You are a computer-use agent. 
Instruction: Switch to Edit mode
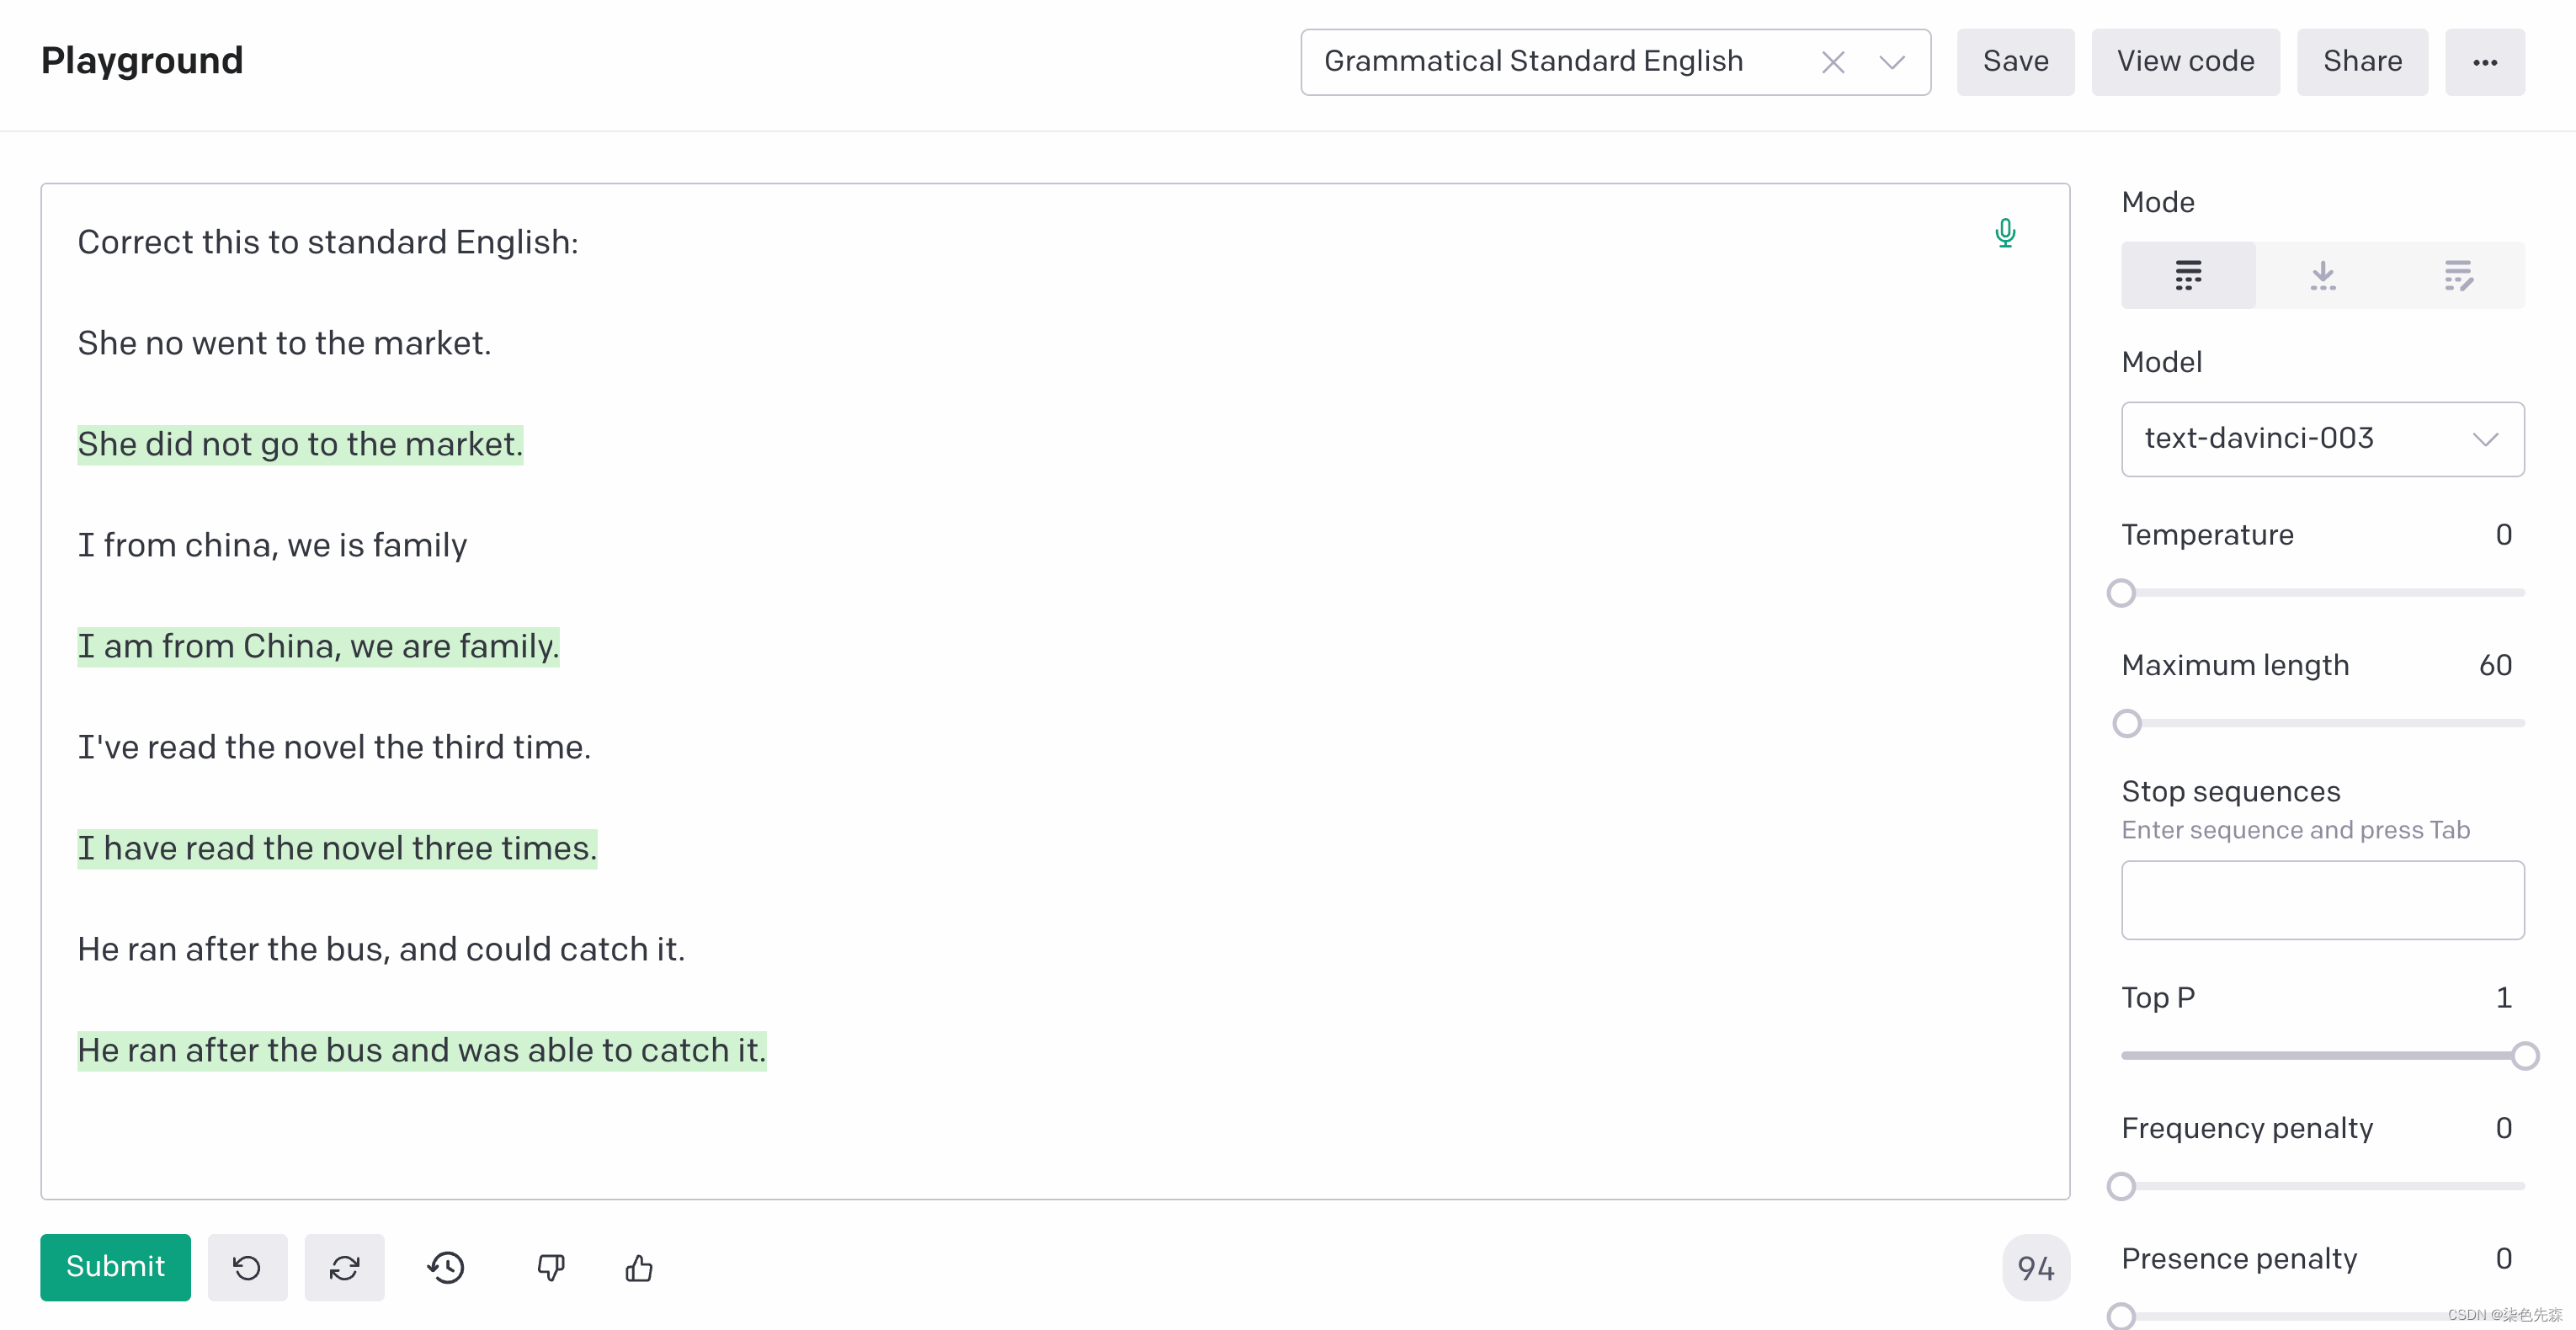(2457, 275)
